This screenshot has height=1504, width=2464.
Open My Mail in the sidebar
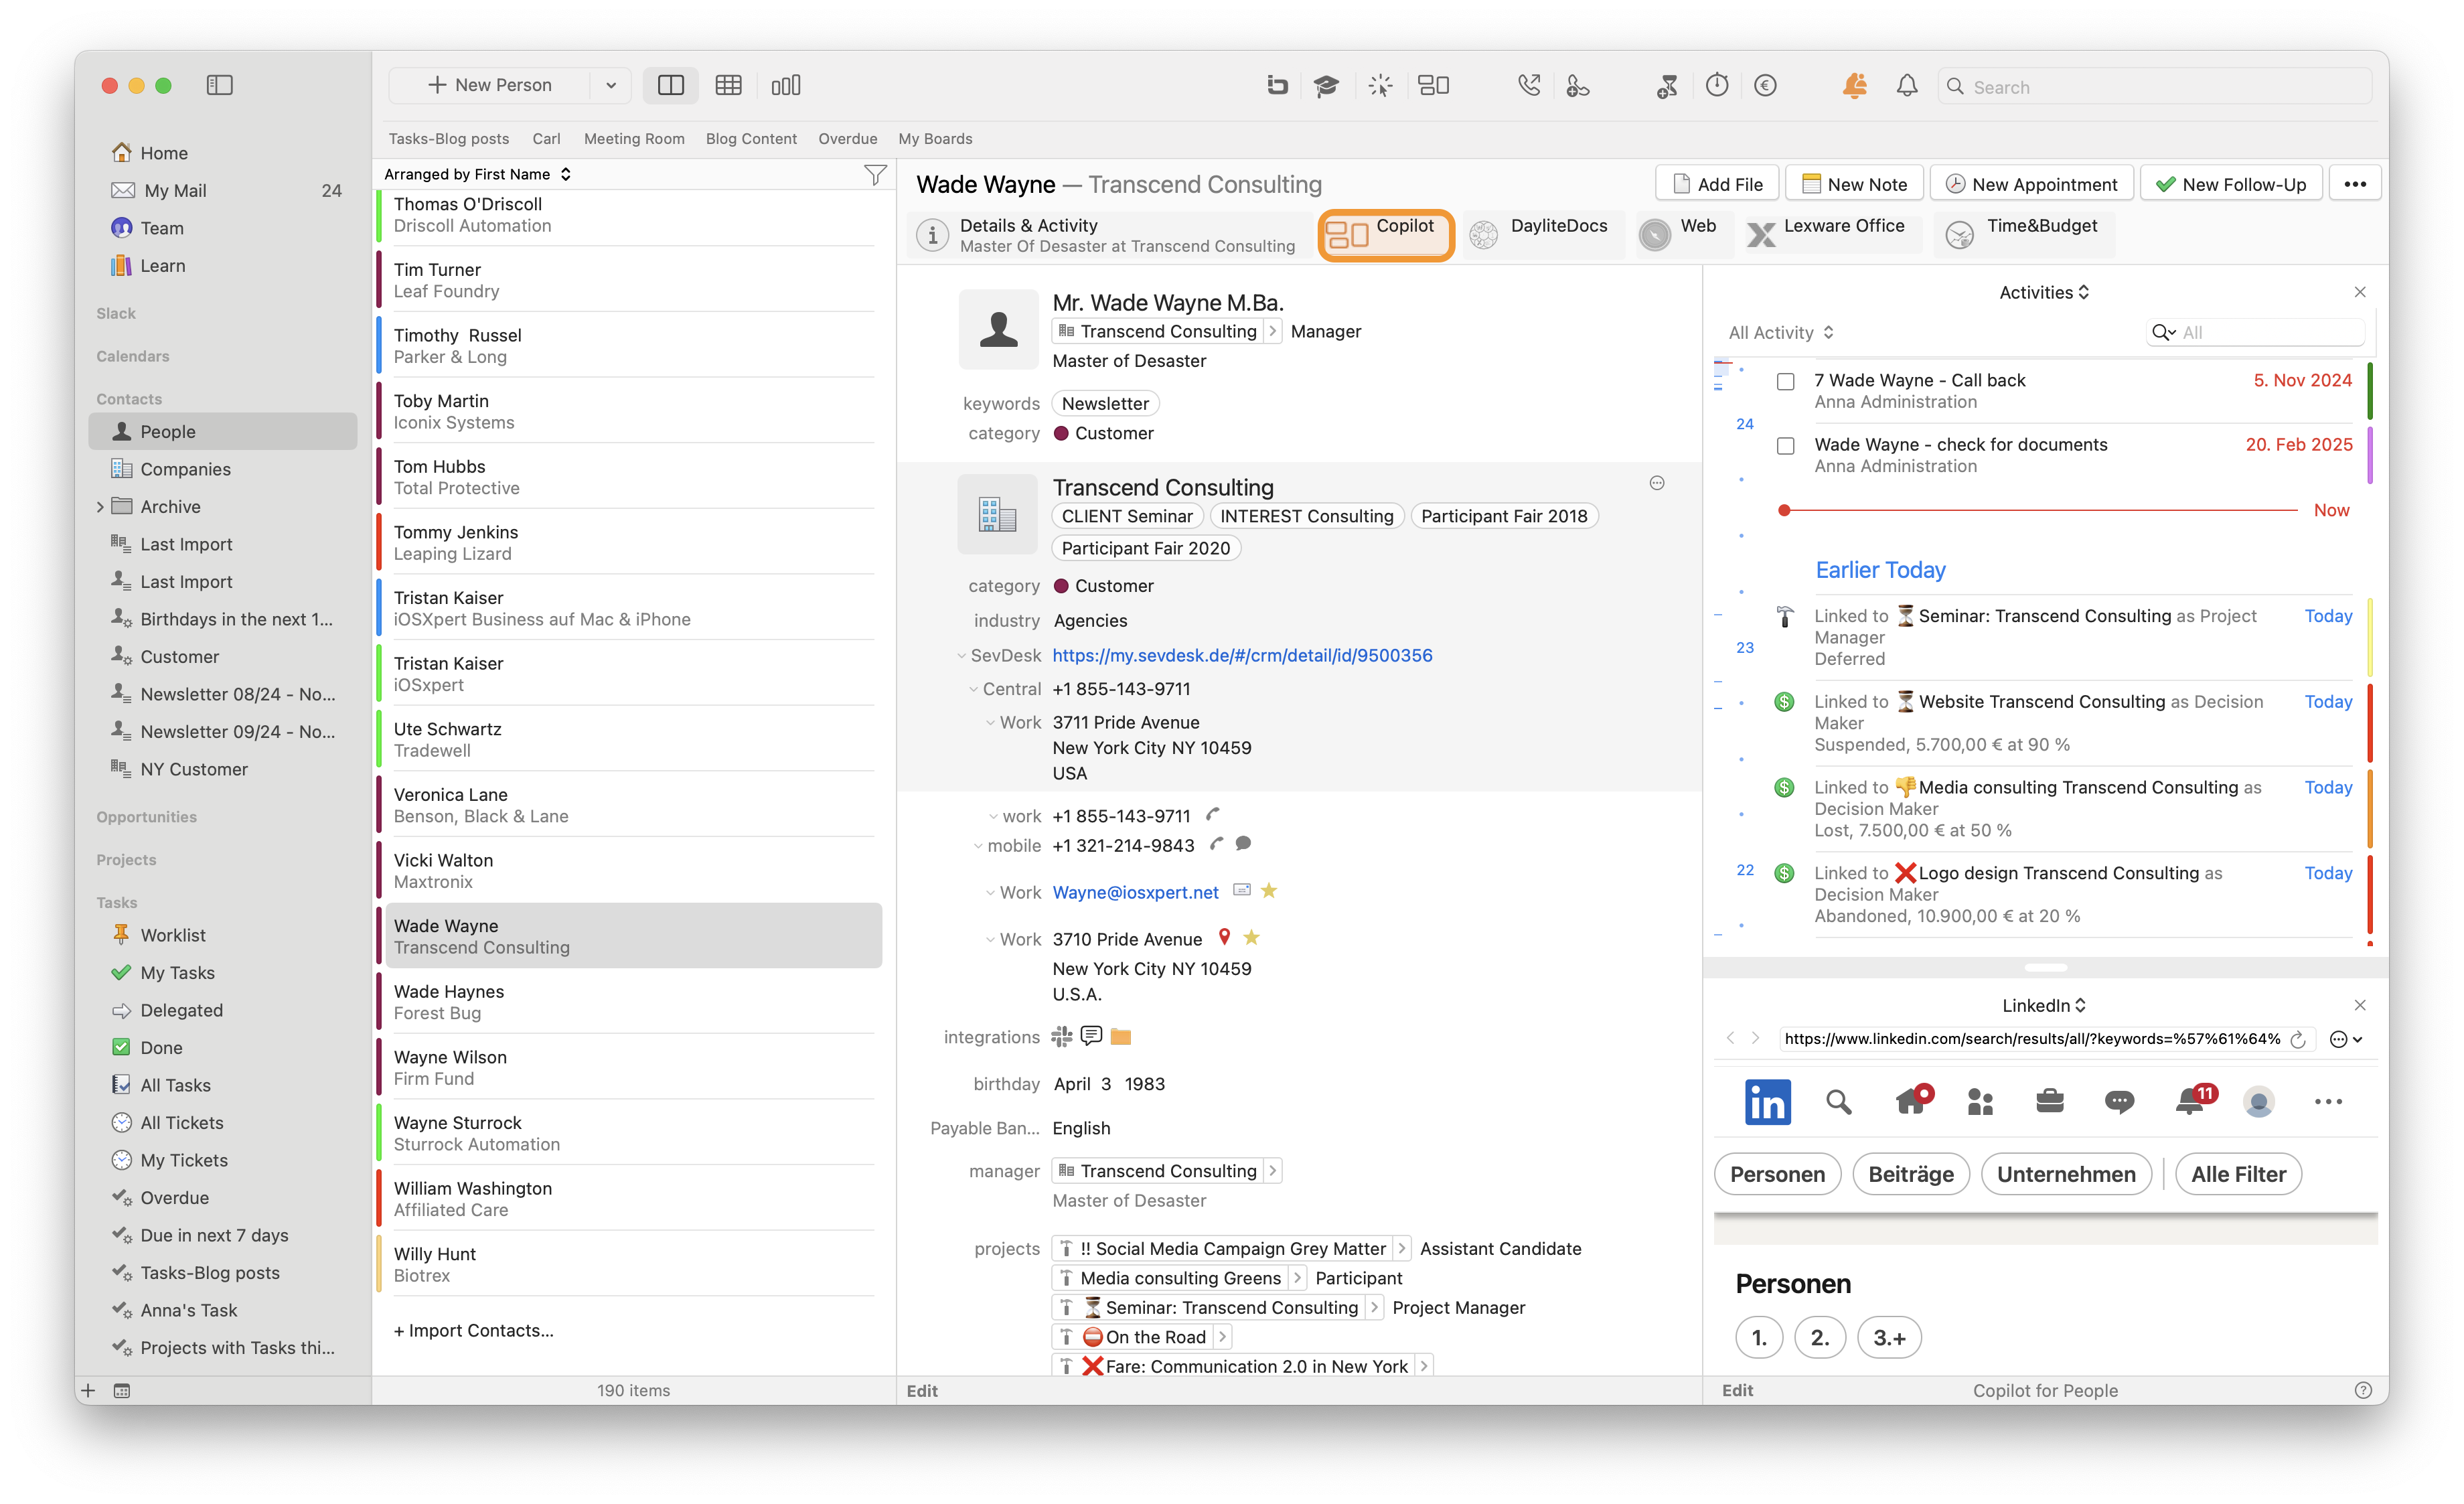coord(223,190)
